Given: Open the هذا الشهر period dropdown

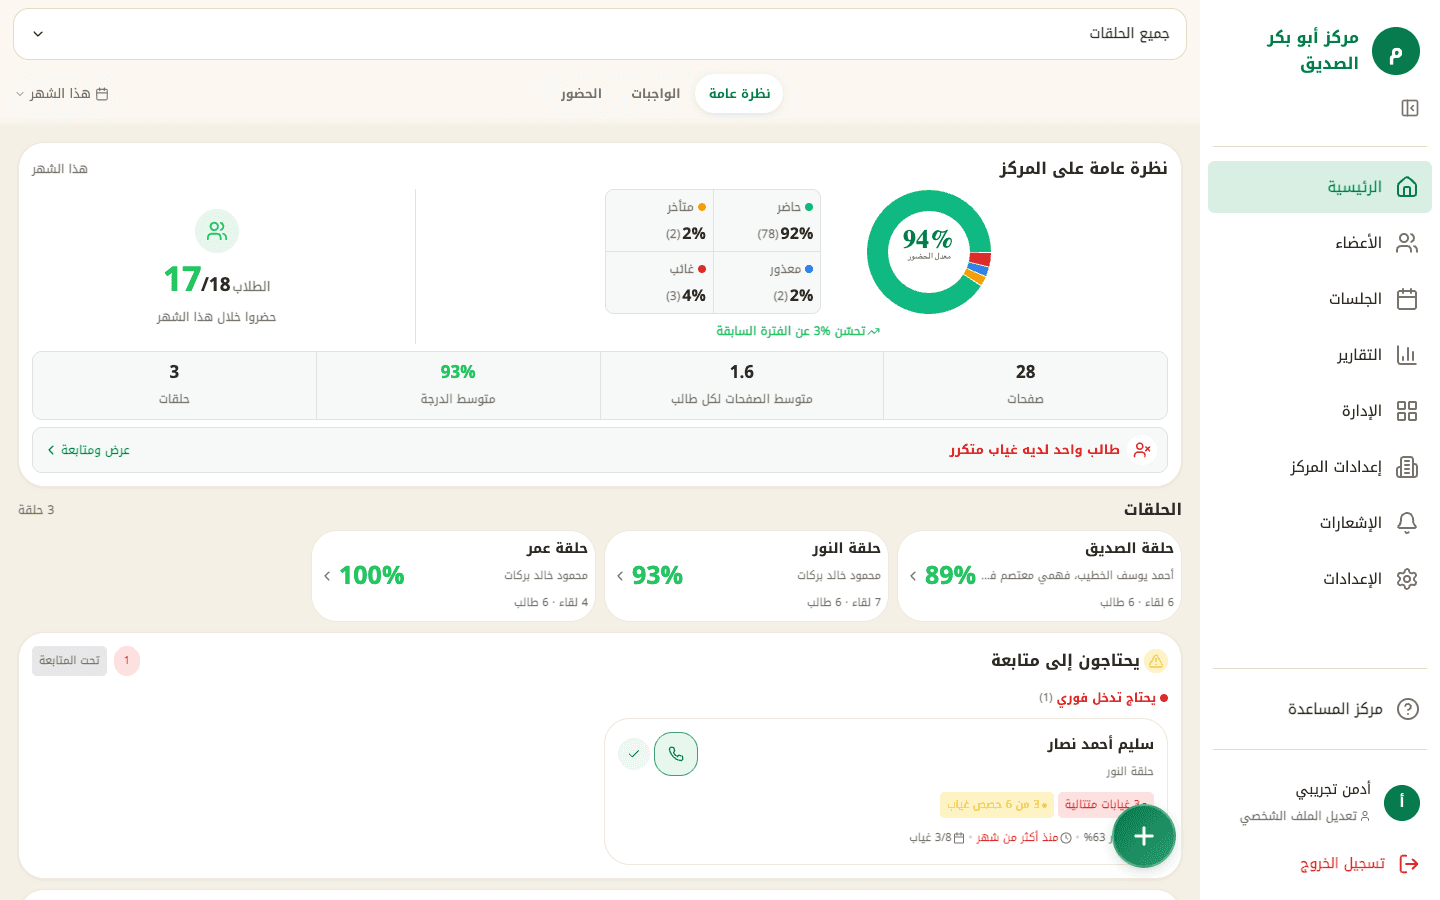Looking at the screenshot, I should pos(62,94).
